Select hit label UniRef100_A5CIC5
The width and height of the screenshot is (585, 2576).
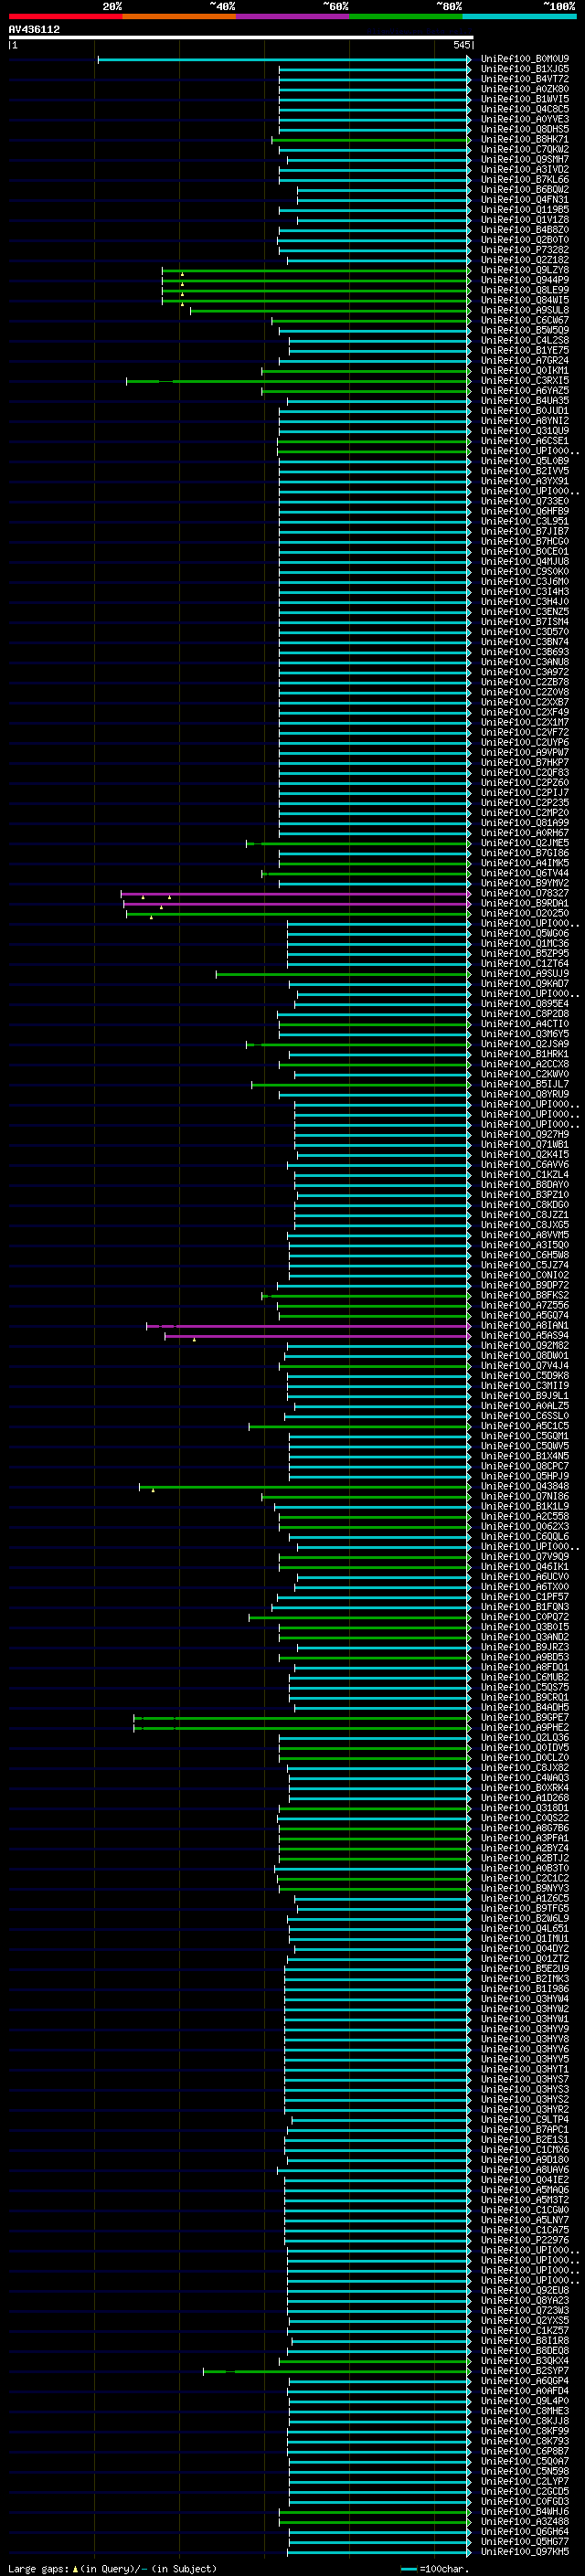524,1426
